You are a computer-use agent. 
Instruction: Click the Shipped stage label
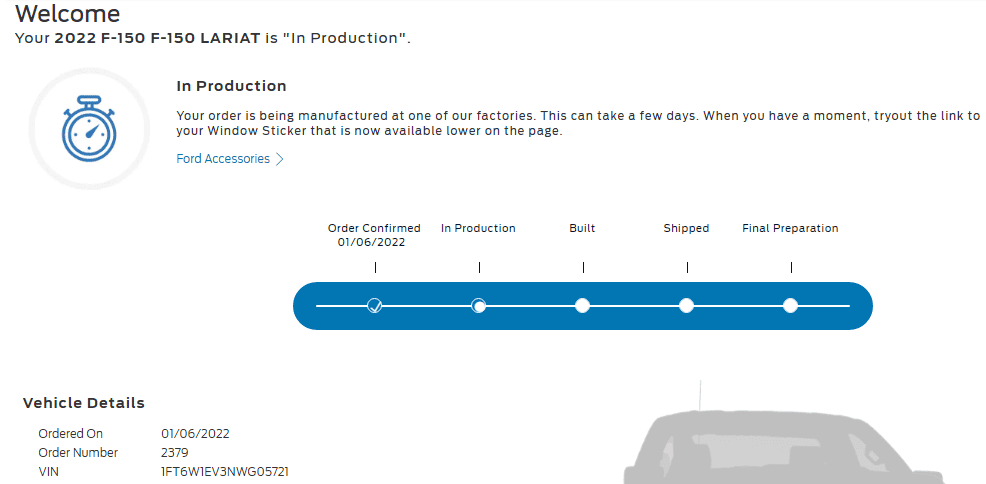tap(686, 228)
